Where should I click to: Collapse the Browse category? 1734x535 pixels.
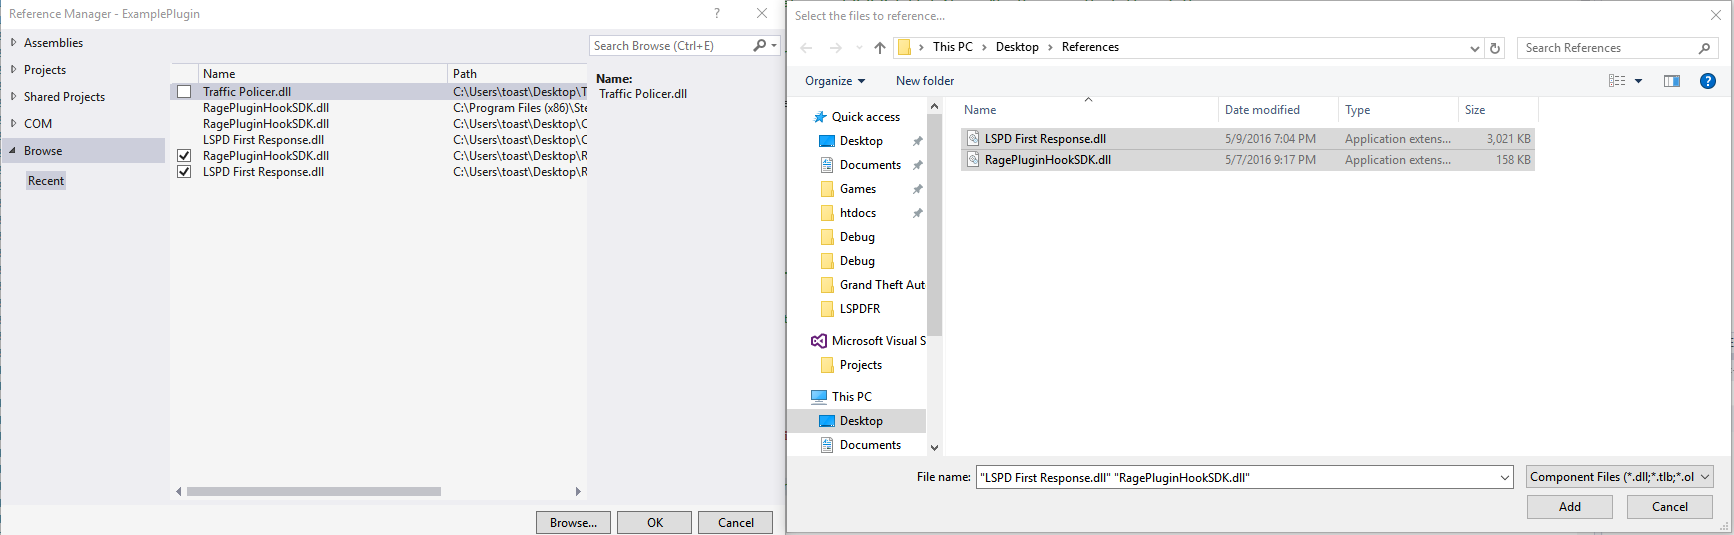point(13,151)
